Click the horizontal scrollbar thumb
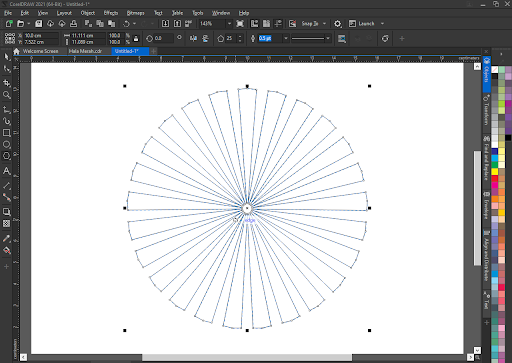This screenshot has height=363, width=512. [247, 357]
